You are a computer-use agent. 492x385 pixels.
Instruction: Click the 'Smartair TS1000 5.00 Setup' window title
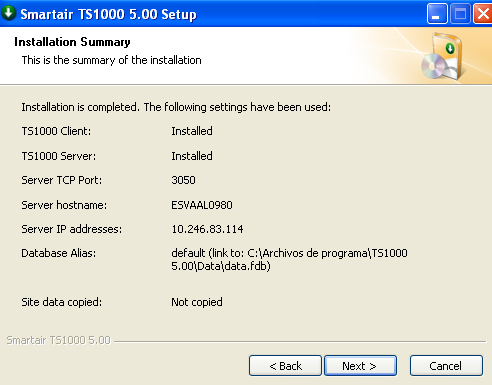point(108,14)
